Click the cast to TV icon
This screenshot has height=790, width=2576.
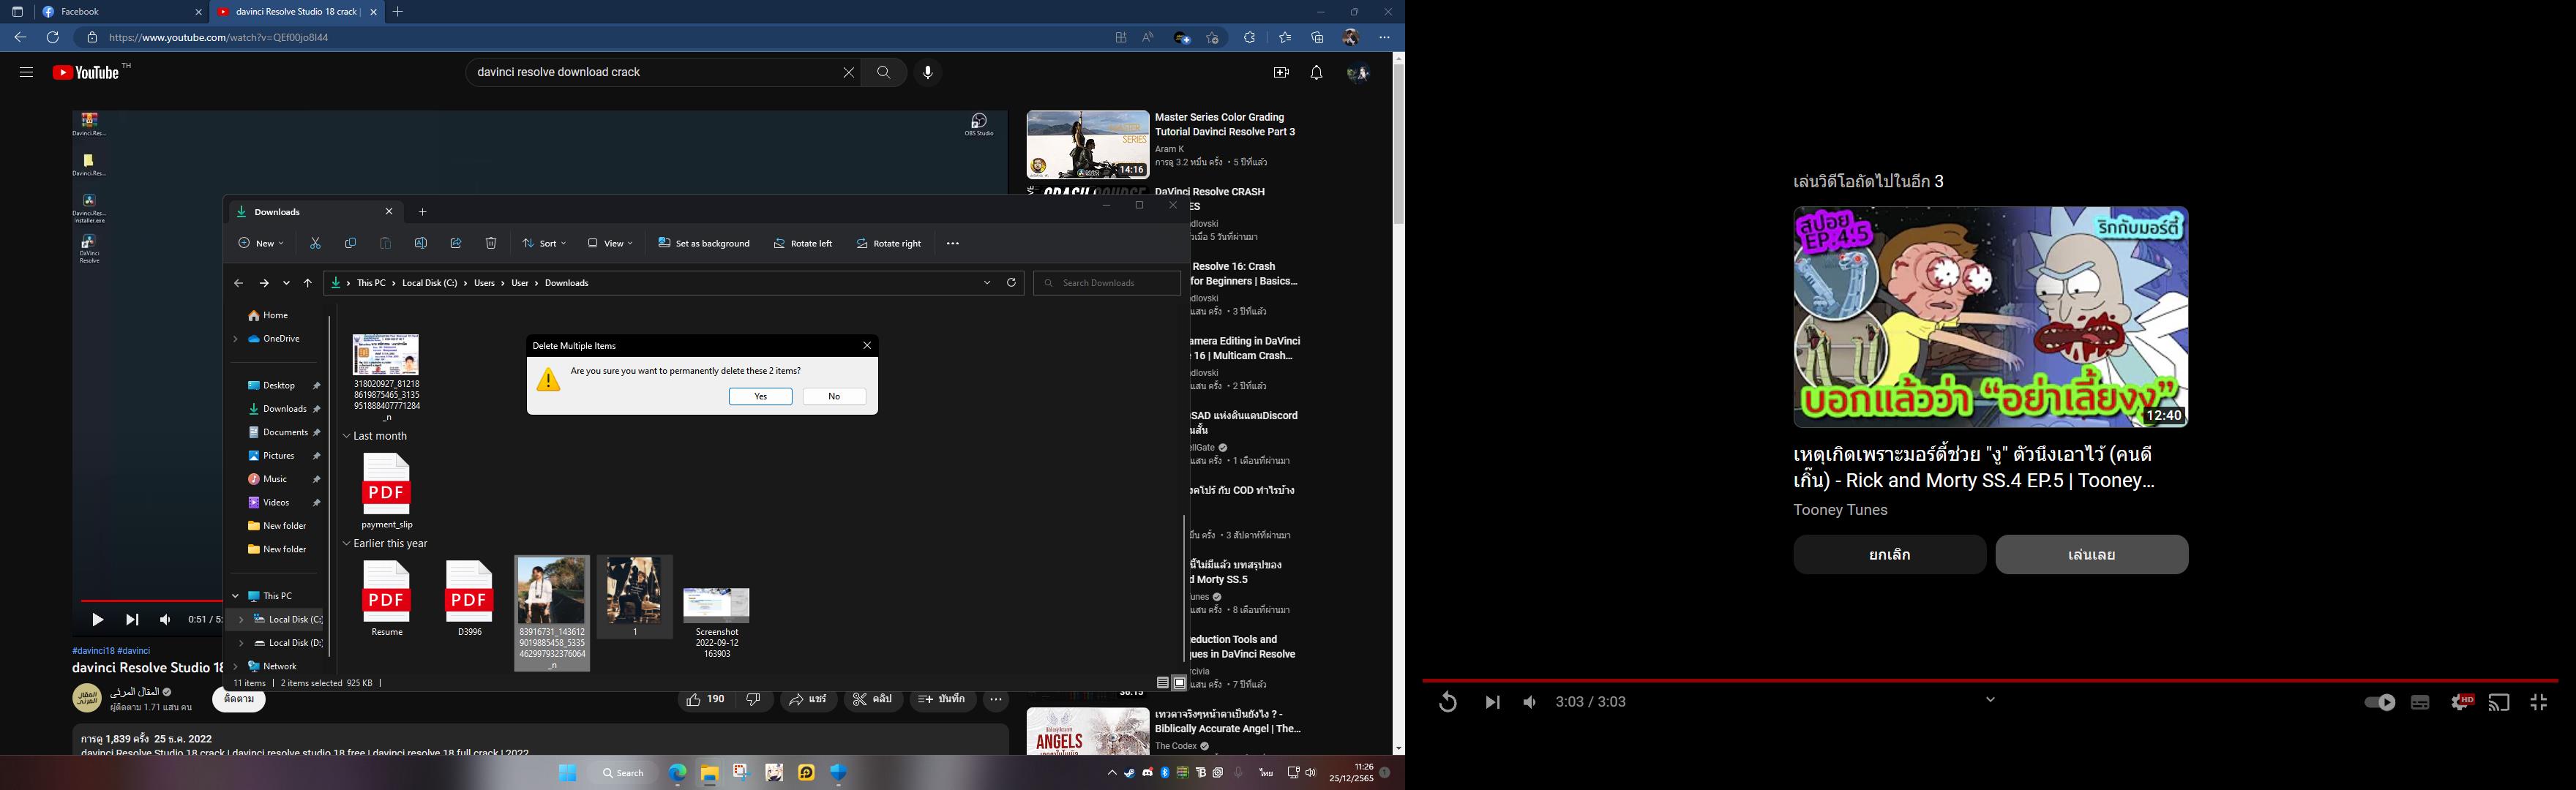click(x=2499, y=702)
